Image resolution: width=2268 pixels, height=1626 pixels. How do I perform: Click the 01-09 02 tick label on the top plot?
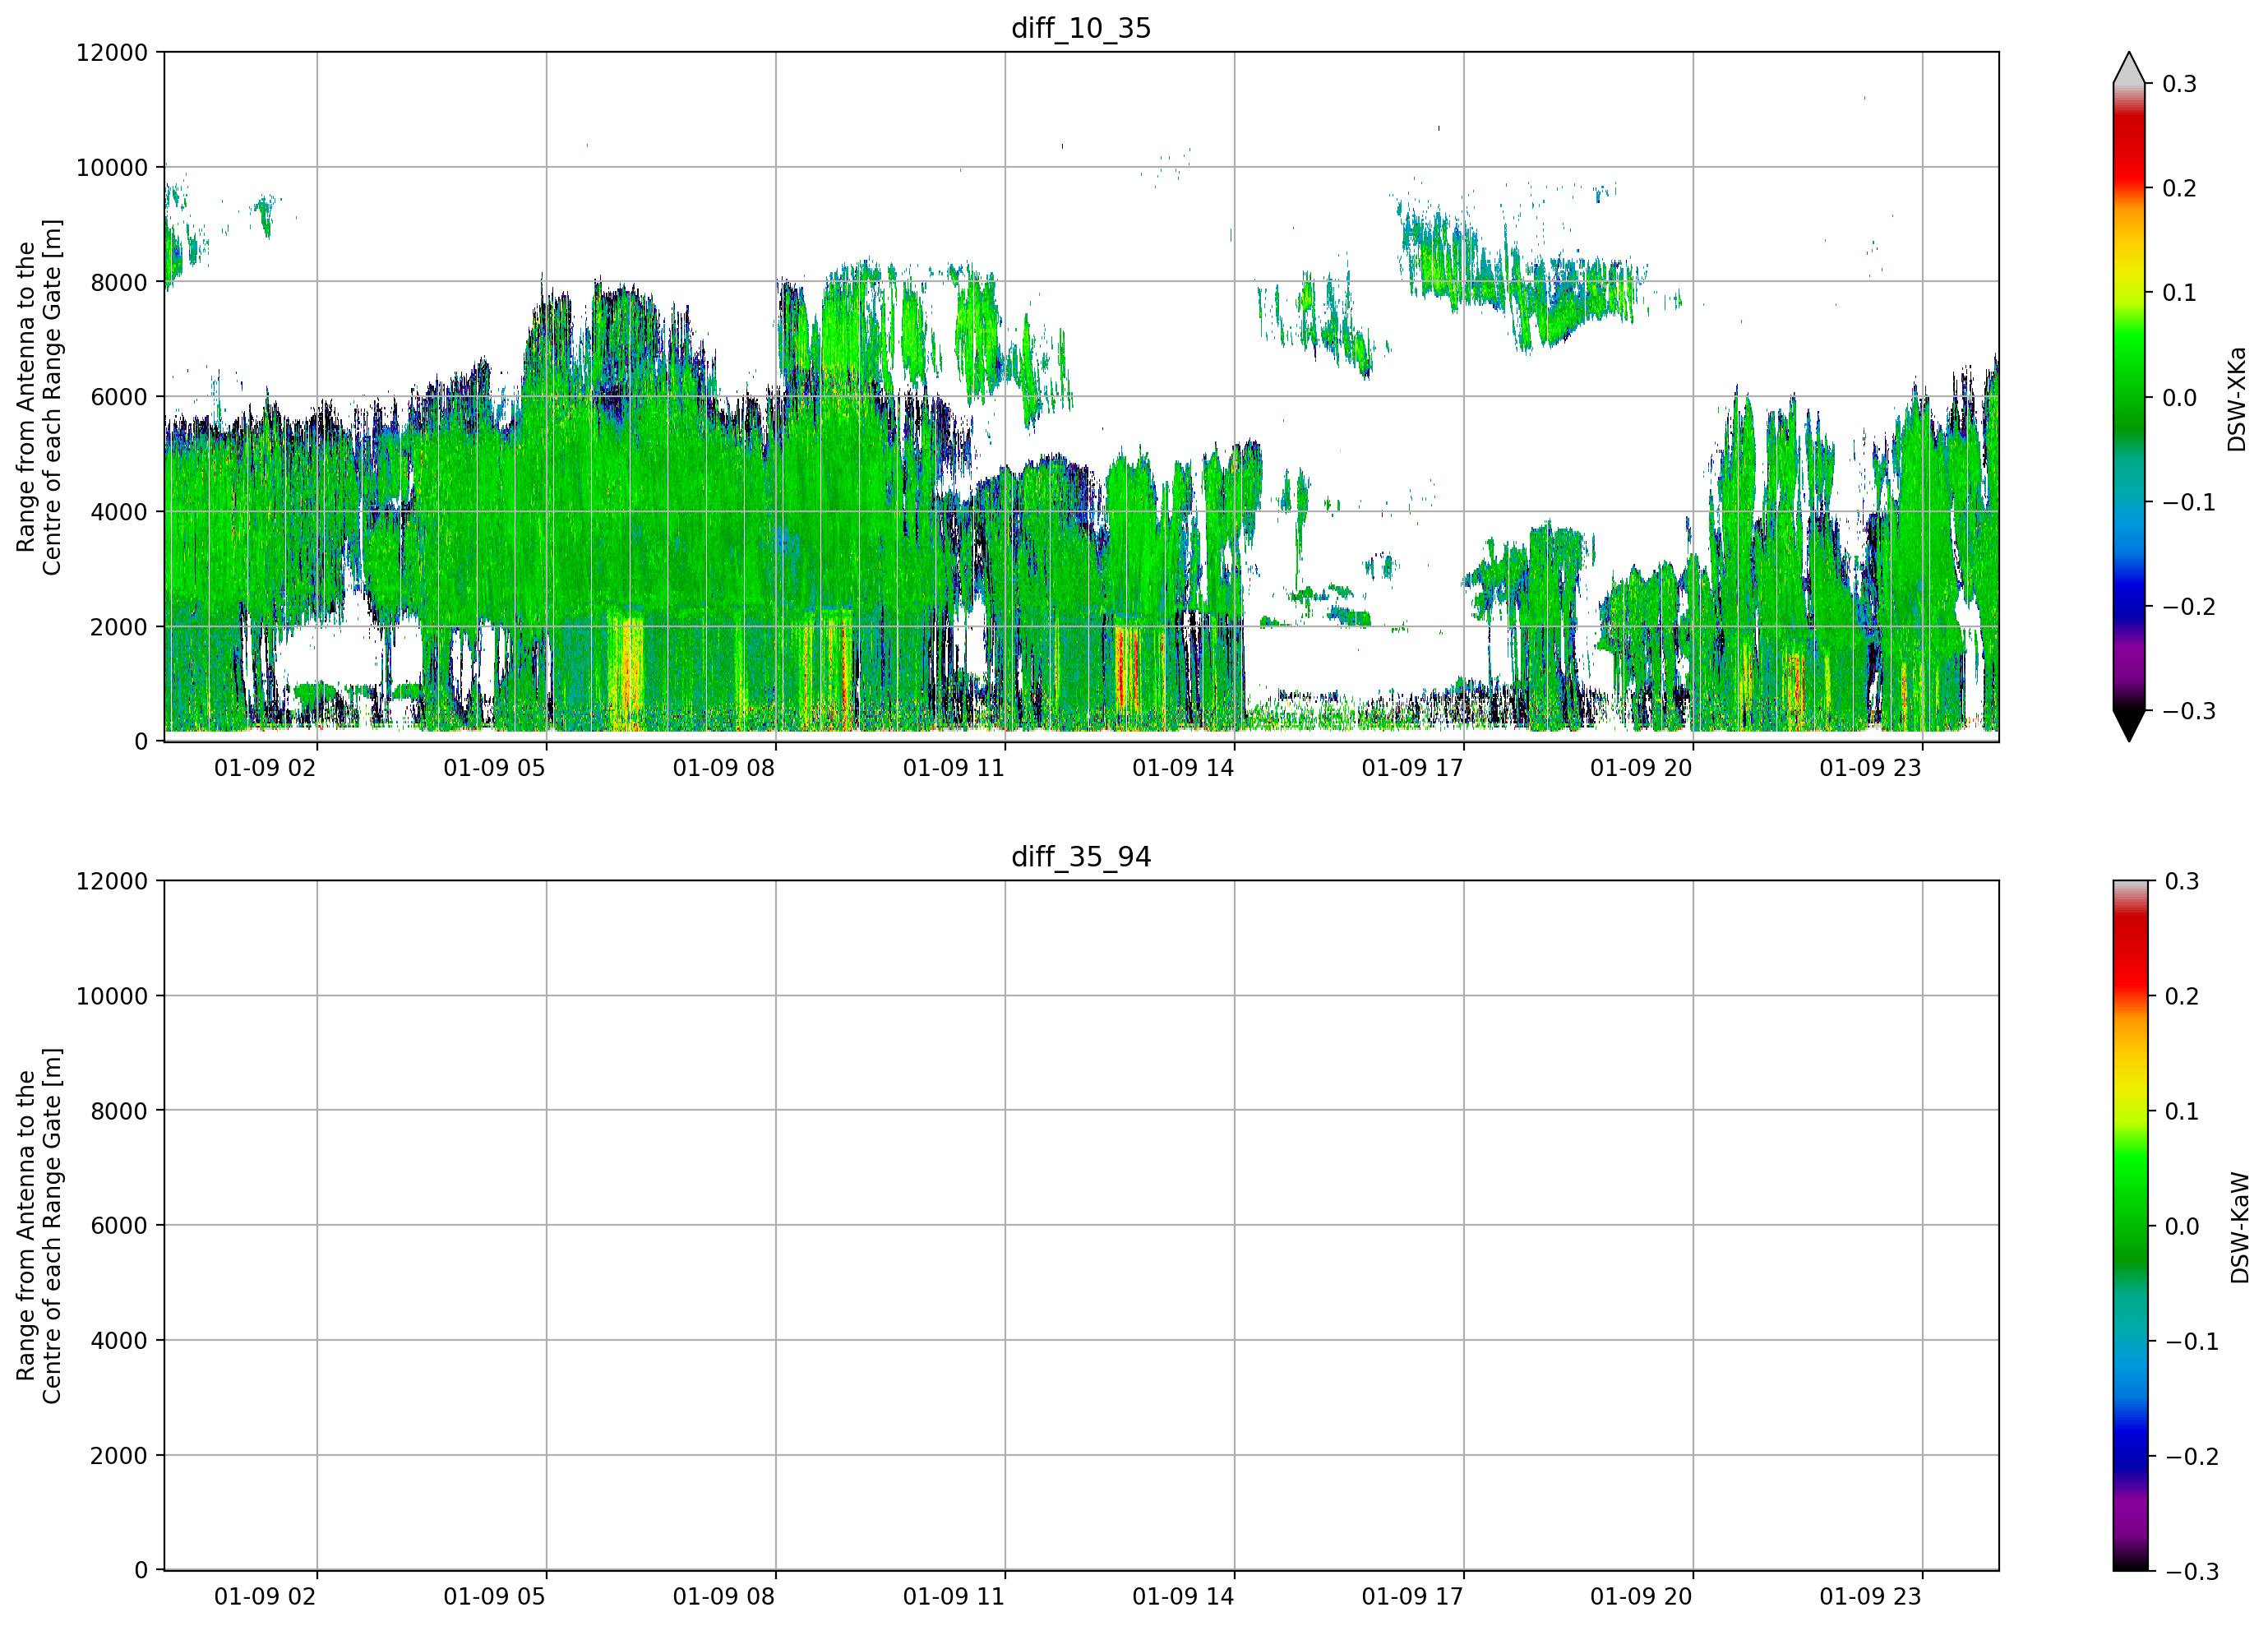tap(265, 768)
